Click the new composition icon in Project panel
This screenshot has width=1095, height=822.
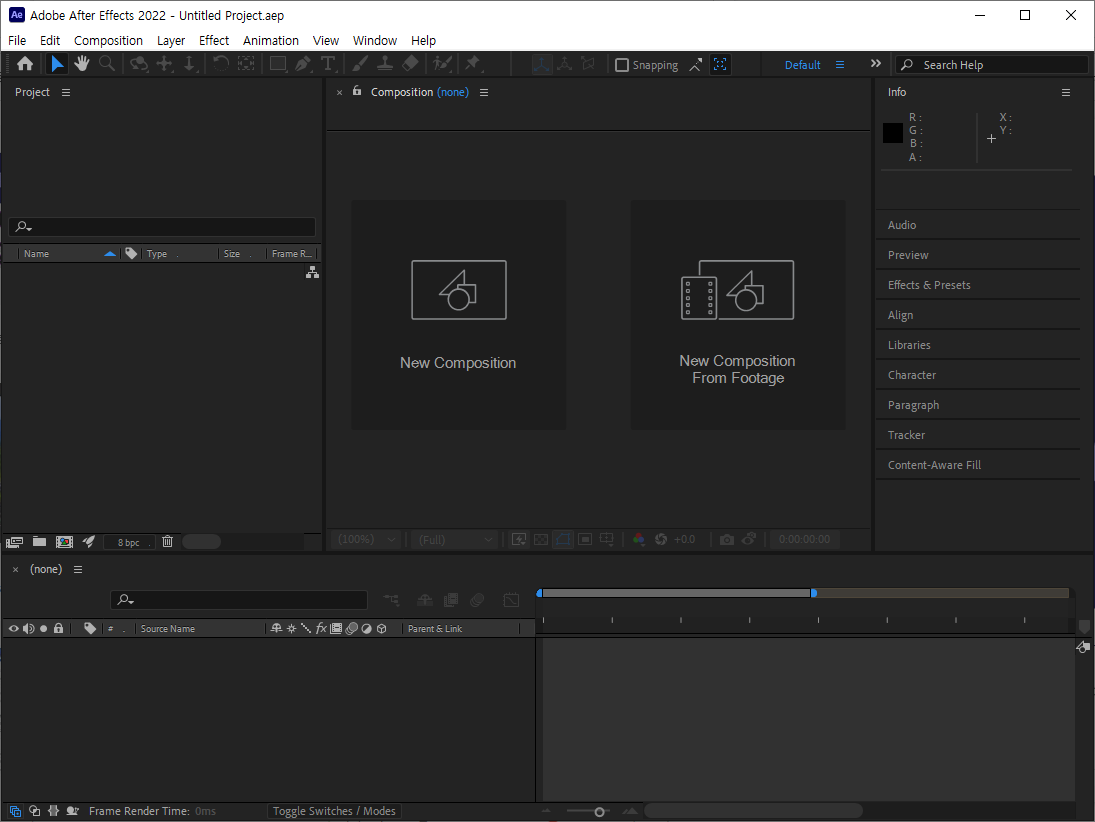tap(64, 542)
